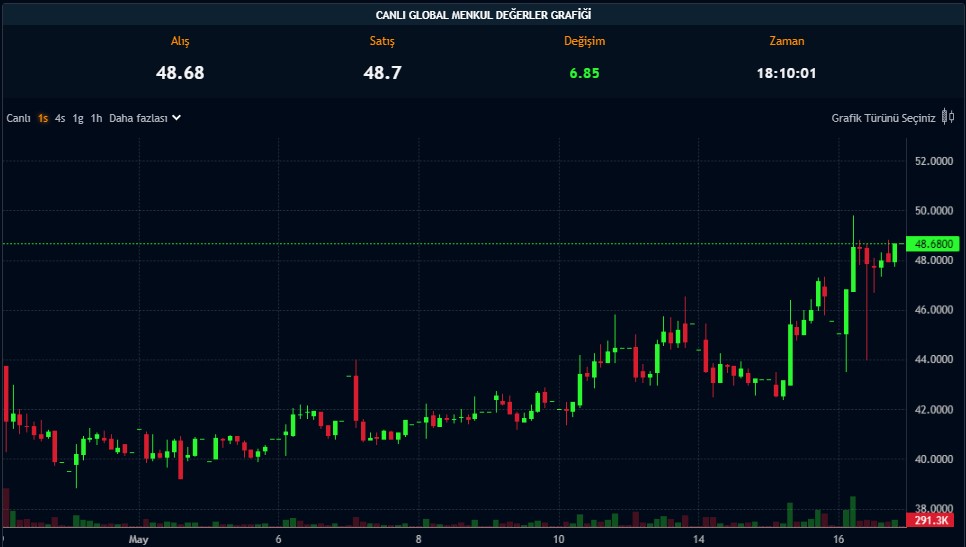Select the 1s timeframe
Screen dimensions: 966x547
[43, 118]
